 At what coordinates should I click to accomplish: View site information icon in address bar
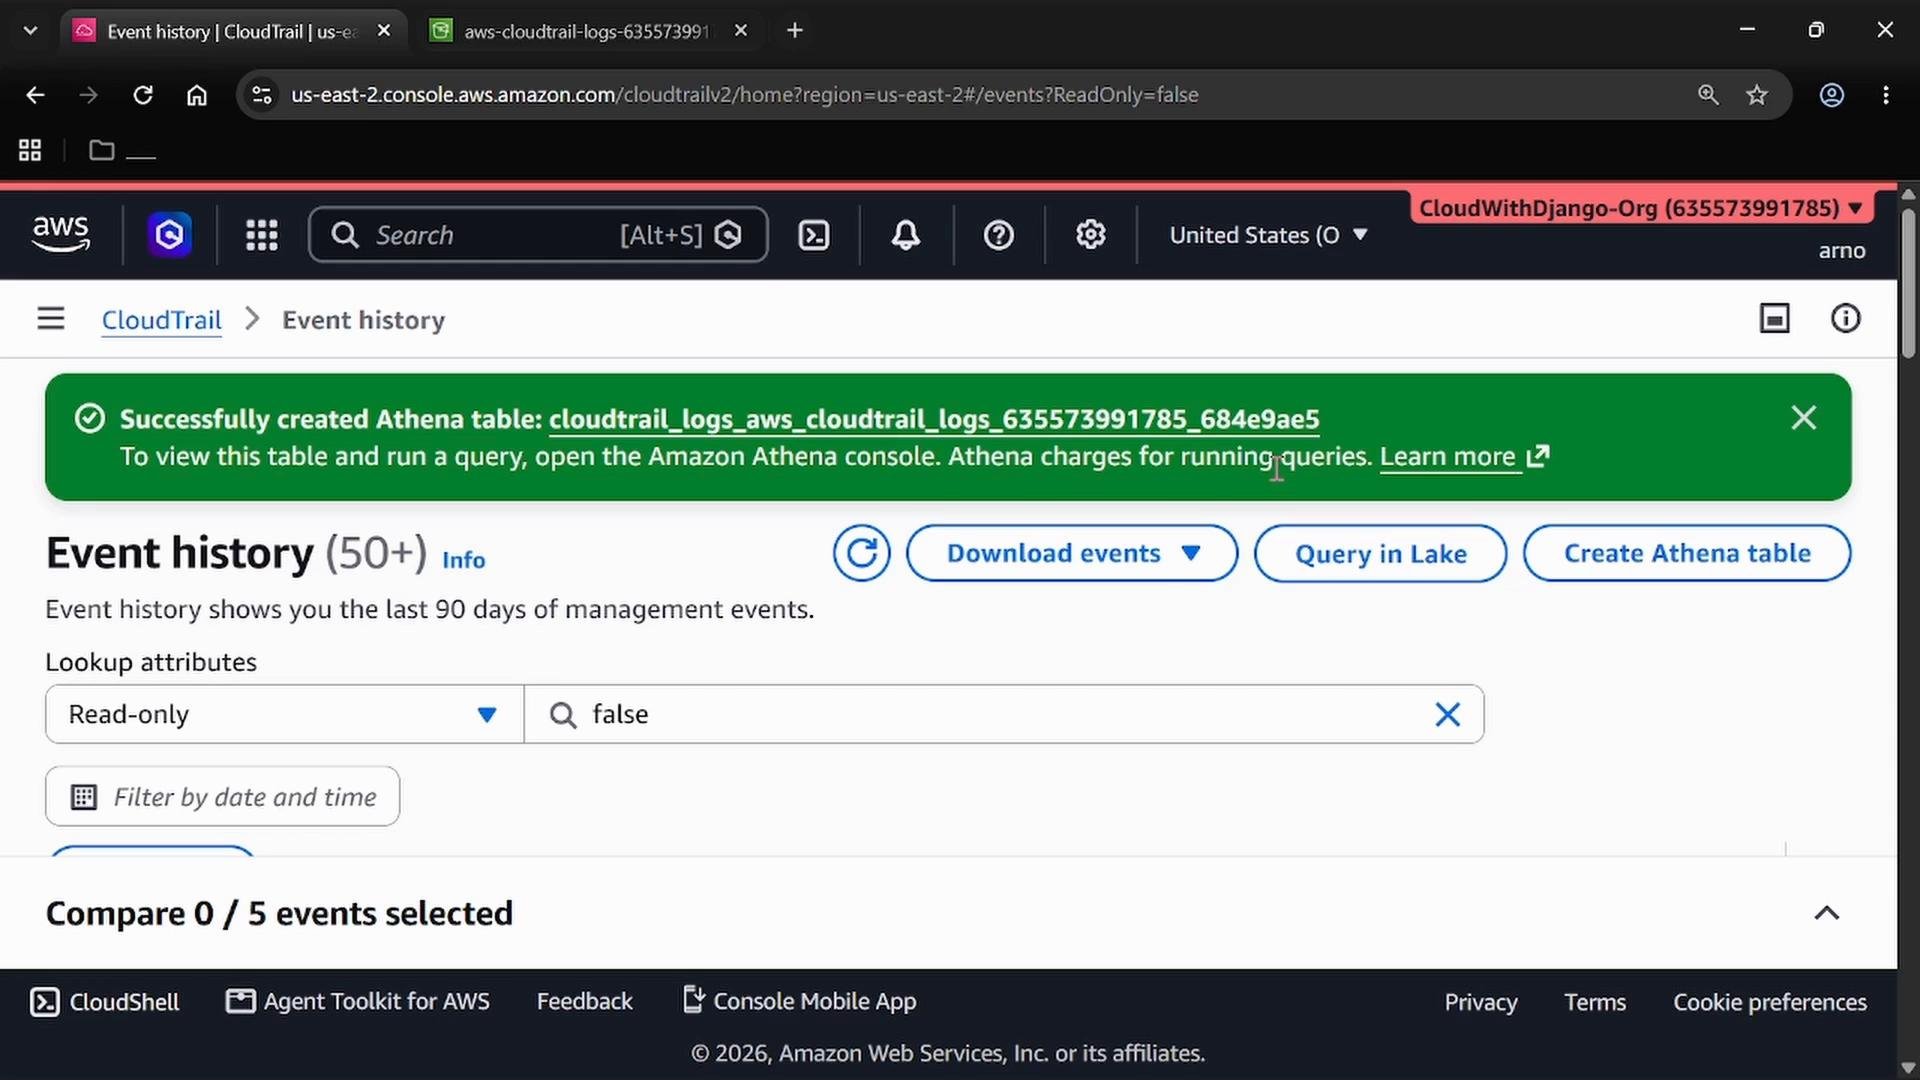click(x=262, y=95)
